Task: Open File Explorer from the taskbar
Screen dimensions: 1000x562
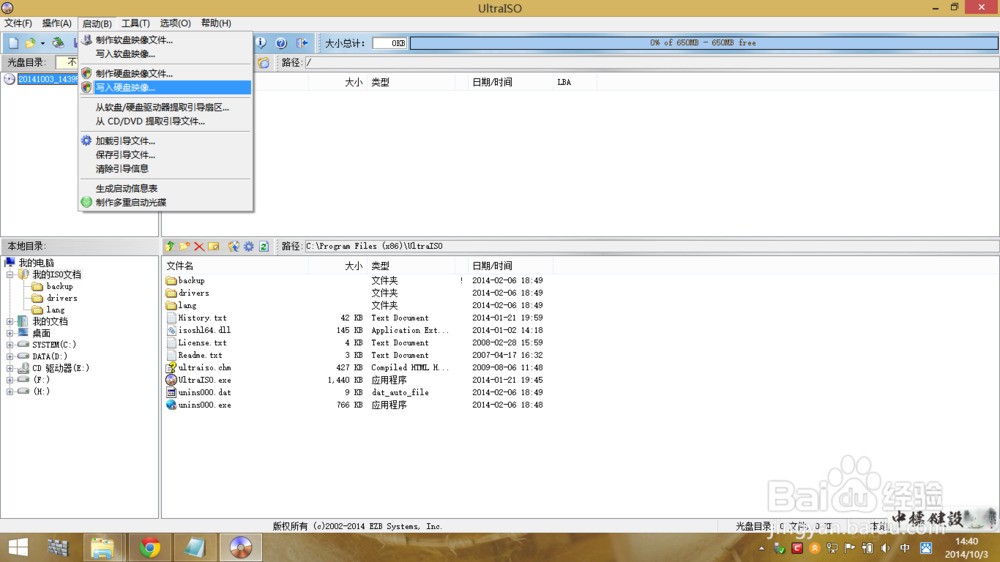Action: (102, 547)
